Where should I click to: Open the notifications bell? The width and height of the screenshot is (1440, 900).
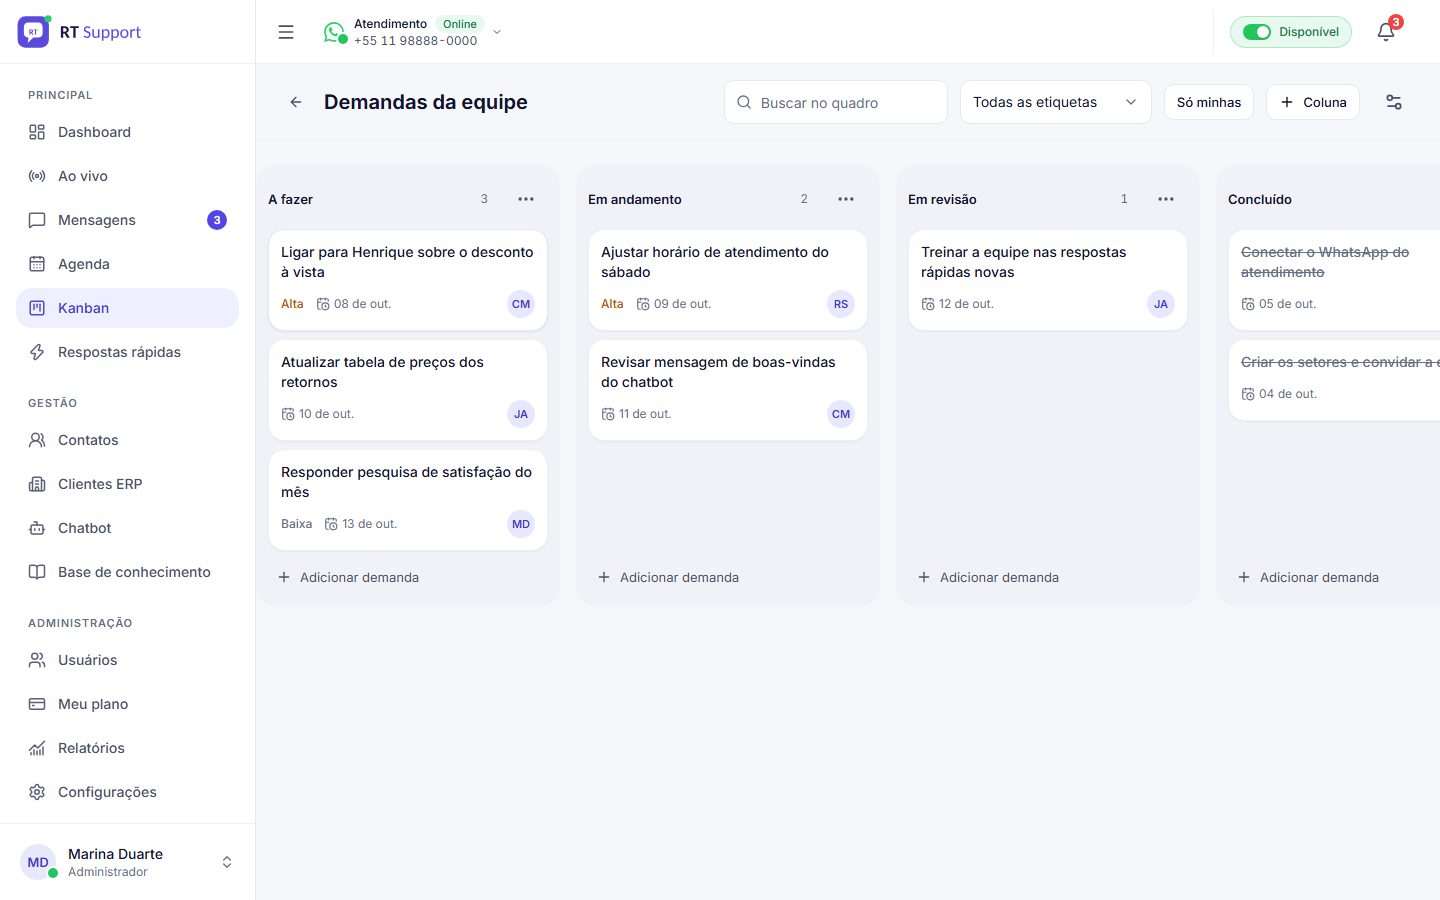(x=1386, y=32)
